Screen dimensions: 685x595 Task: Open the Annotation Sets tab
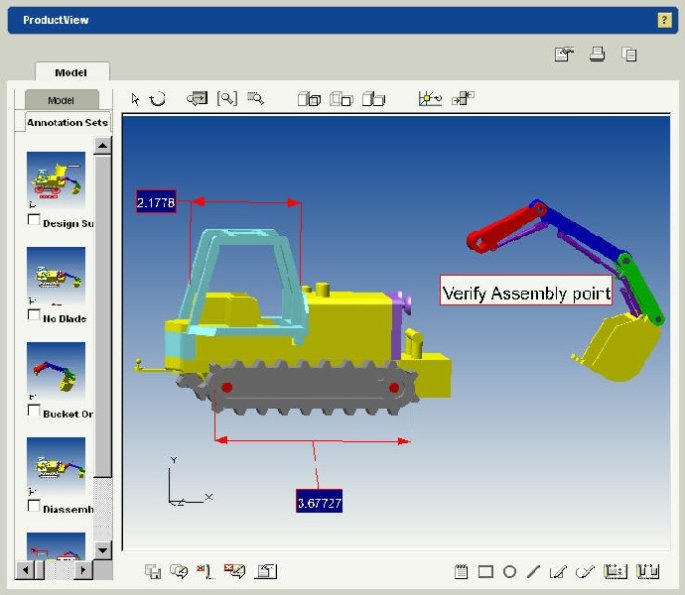tap(67, 123)
